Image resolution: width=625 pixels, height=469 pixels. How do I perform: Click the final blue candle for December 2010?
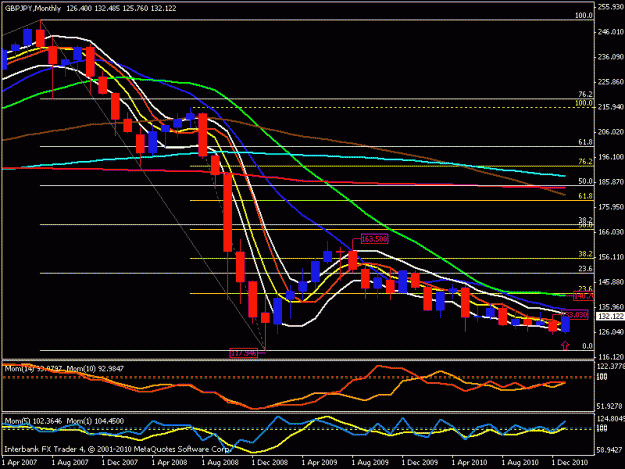(x=565, y=324)
